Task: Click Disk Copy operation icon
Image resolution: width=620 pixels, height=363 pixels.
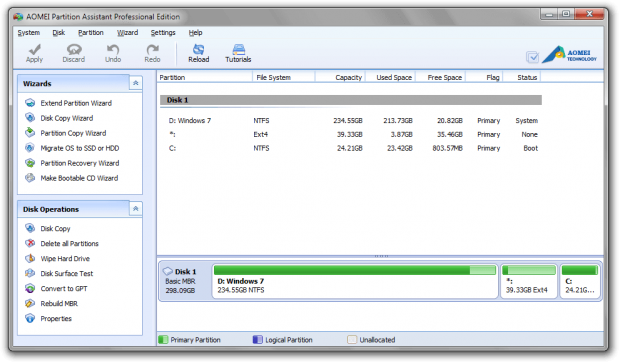Action: 30,228
